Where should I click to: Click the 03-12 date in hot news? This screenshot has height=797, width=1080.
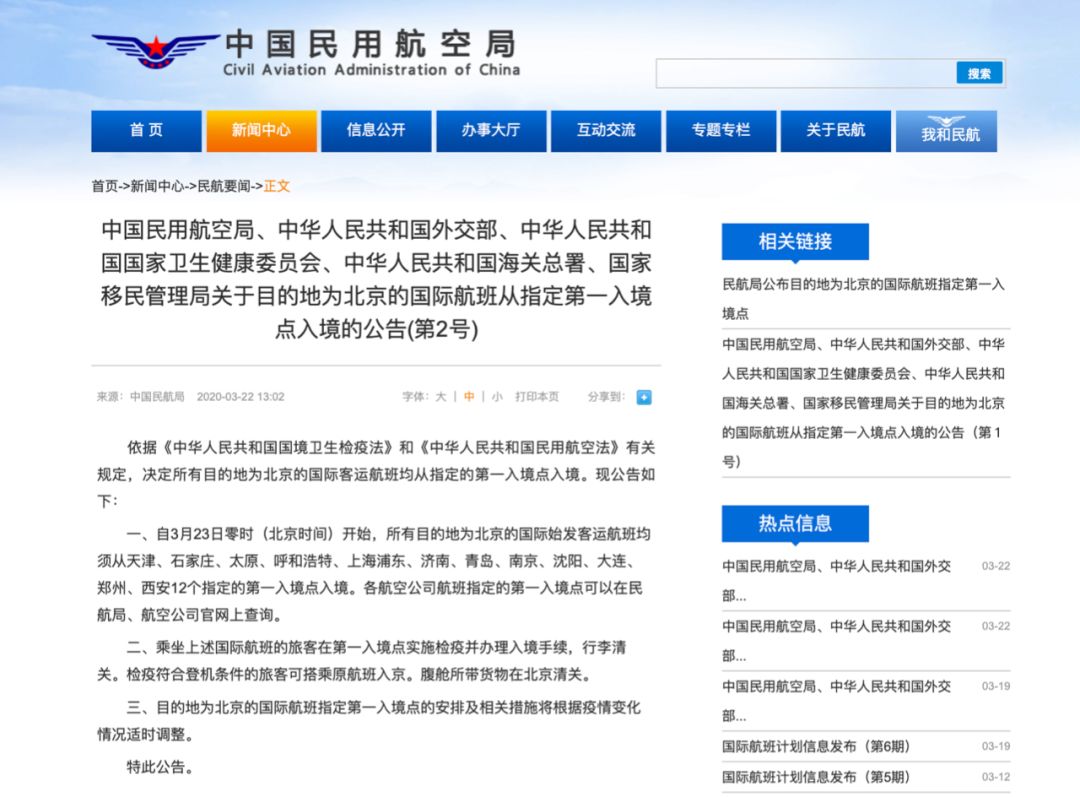point(996,777)
